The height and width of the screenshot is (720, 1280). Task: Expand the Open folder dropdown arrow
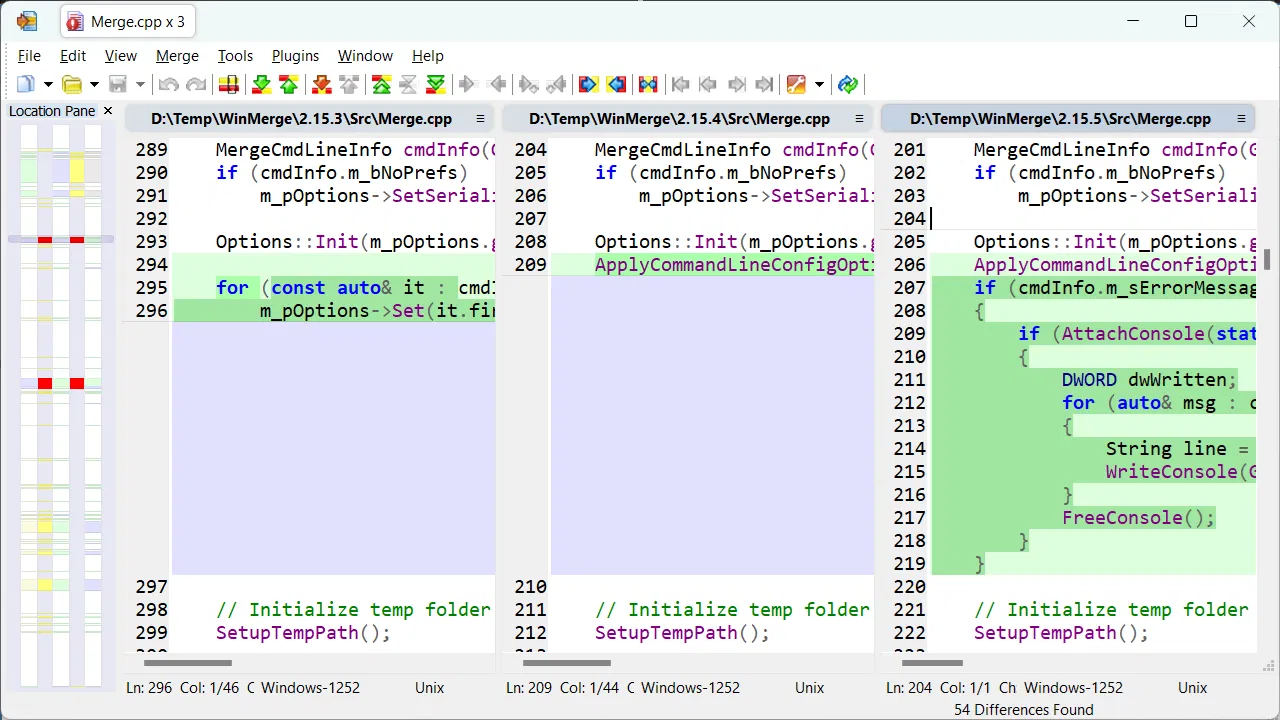tap(94, 85)
